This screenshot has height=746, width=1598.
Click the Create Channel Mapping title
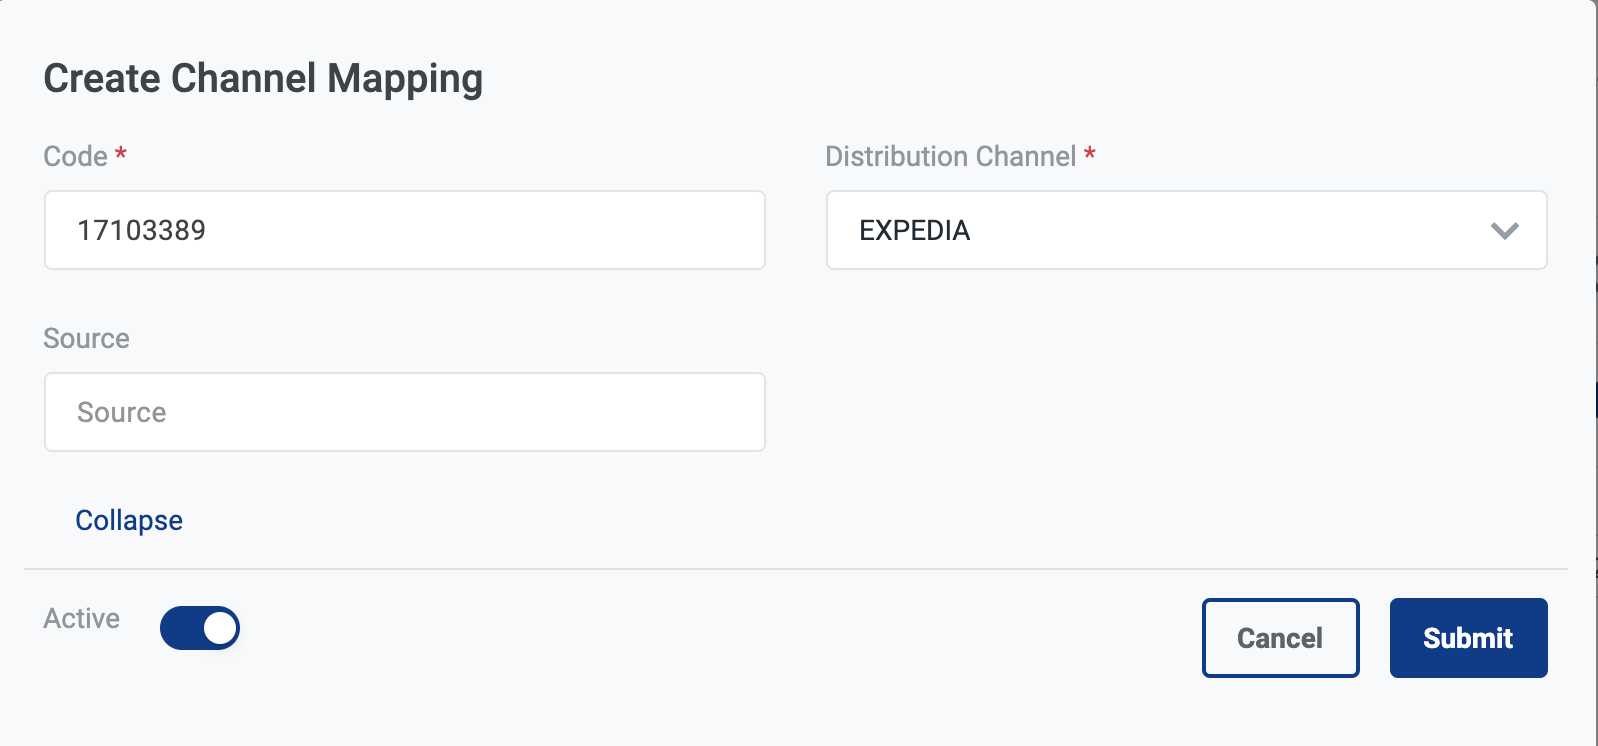tap(263, 78)
